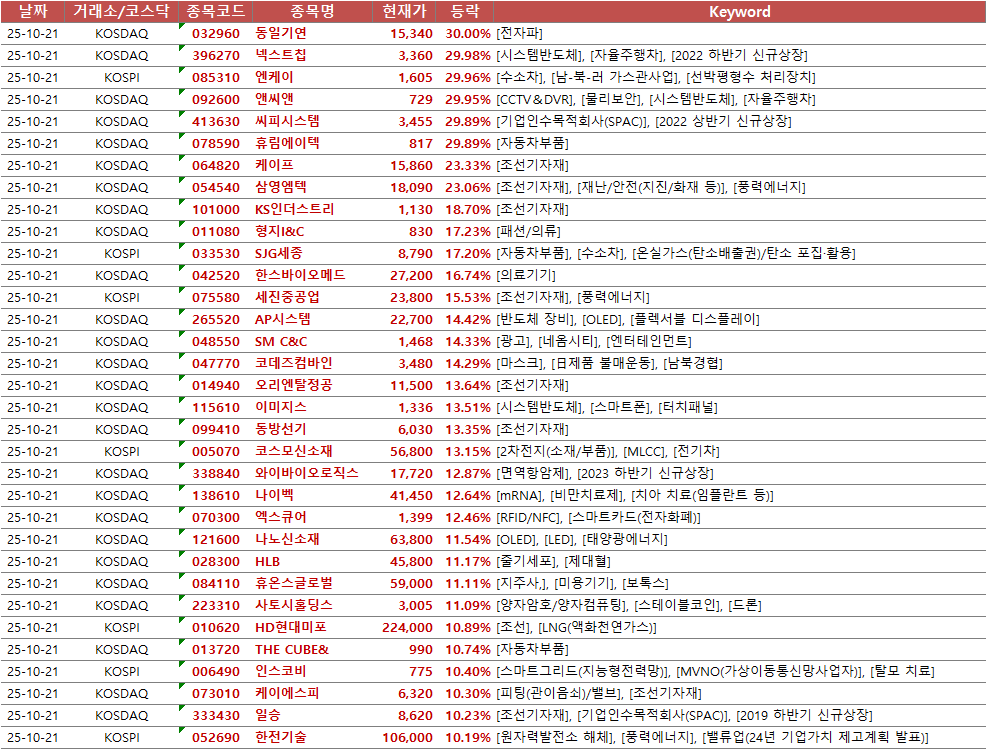Select the stock name 코스모신소재

pyautogui.click(x=294, y=452)
